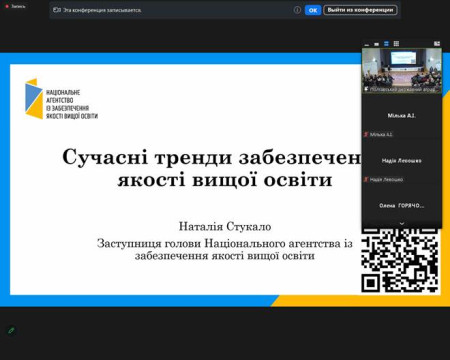Viewport: 450px width, 360px height.
Task: Select the 'Олена ГОРЯЧО...' participant tile
Action: pyautogui.click(x=402, y=206)
